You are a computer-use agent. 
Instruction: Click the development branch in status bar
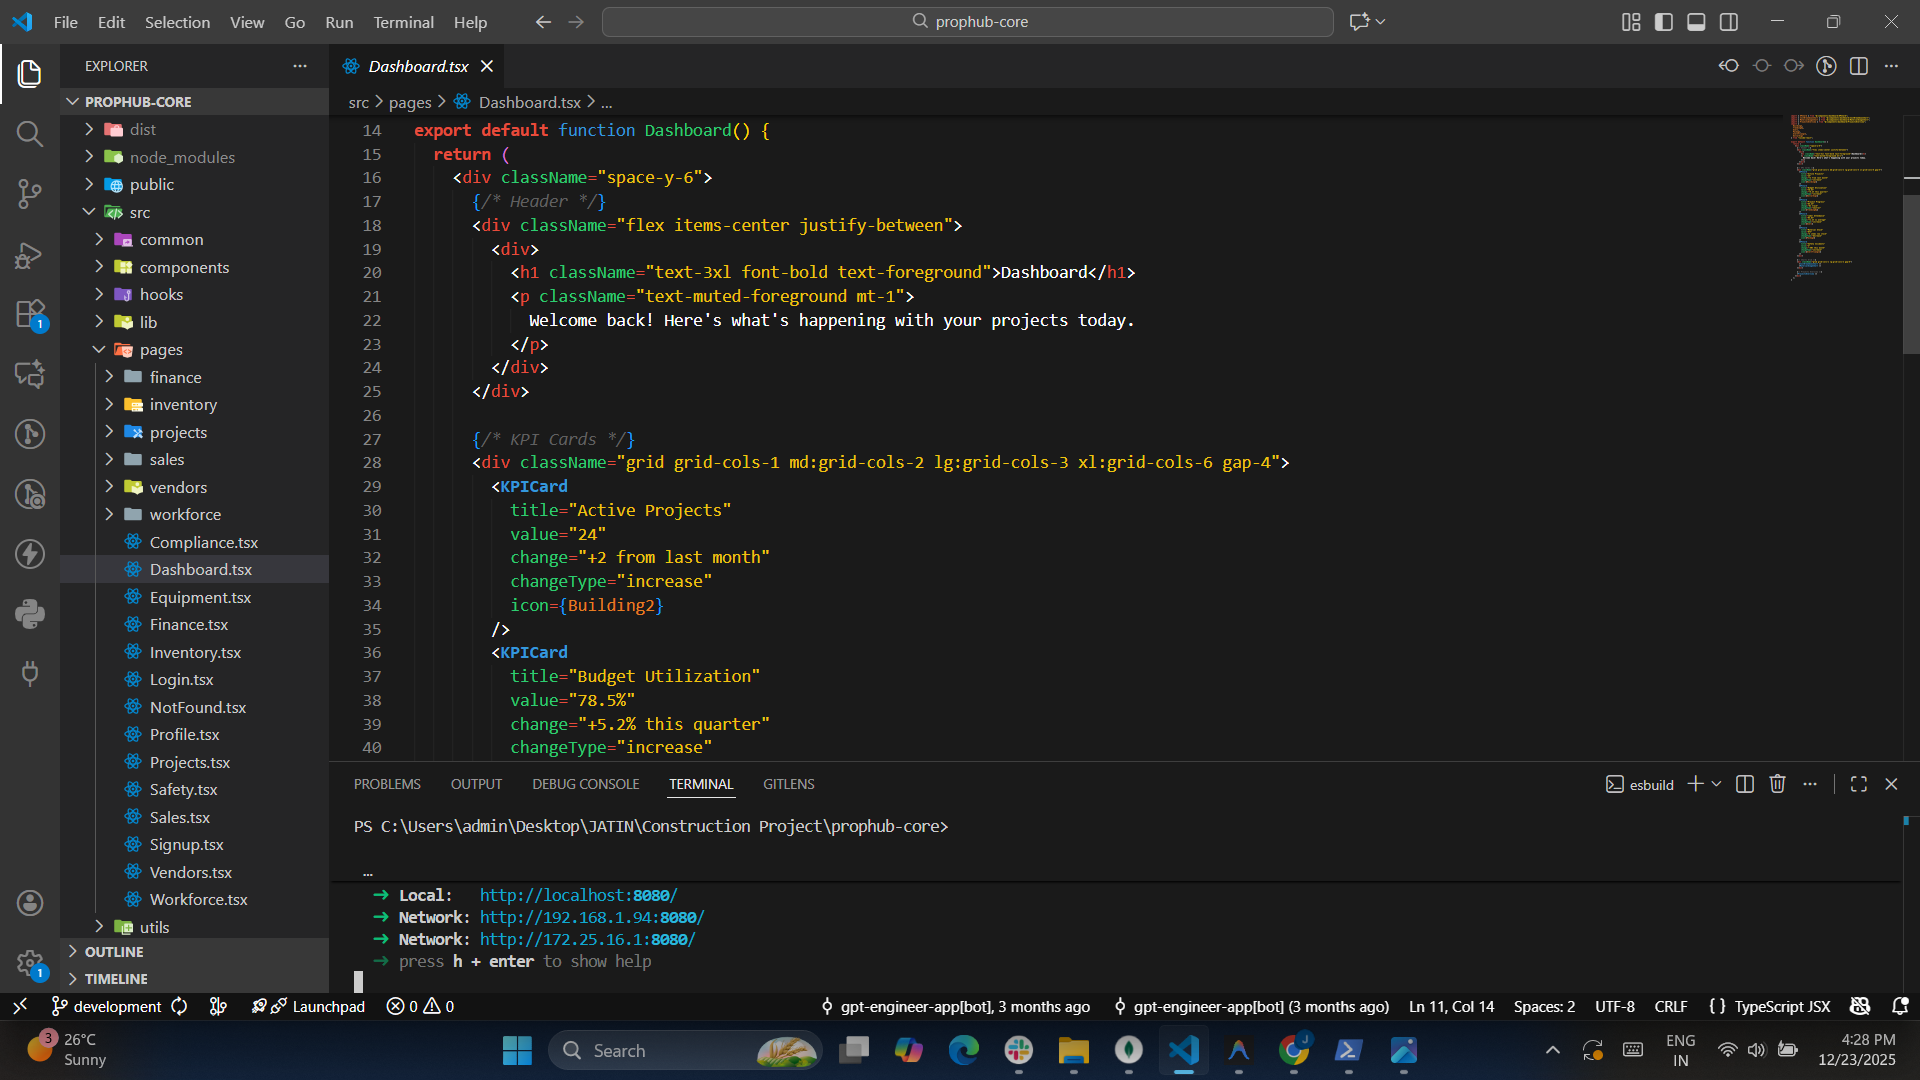(117, 1007)
